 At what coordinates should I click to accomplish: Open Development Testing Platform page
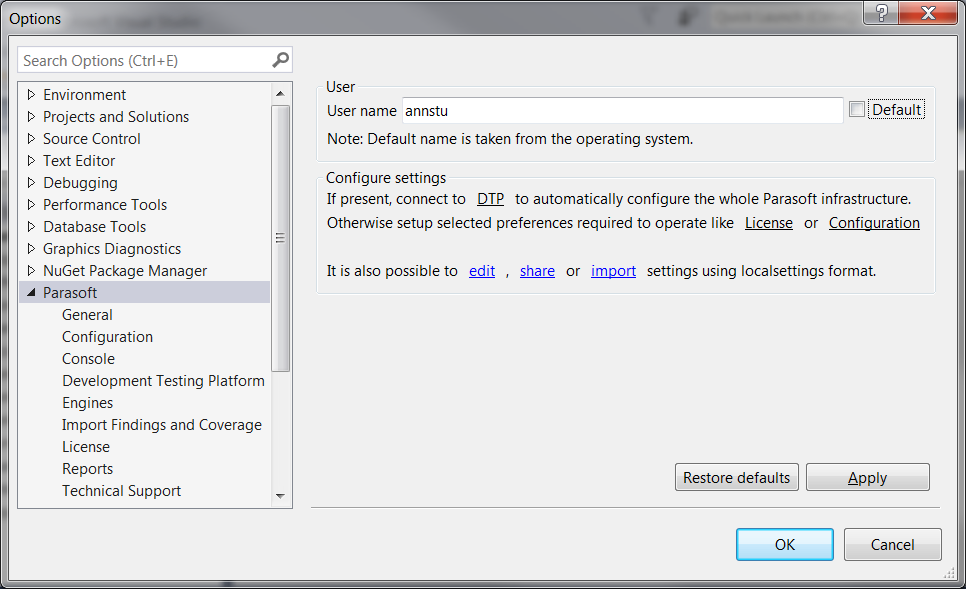pyautogui.click(x=163, y=381)
